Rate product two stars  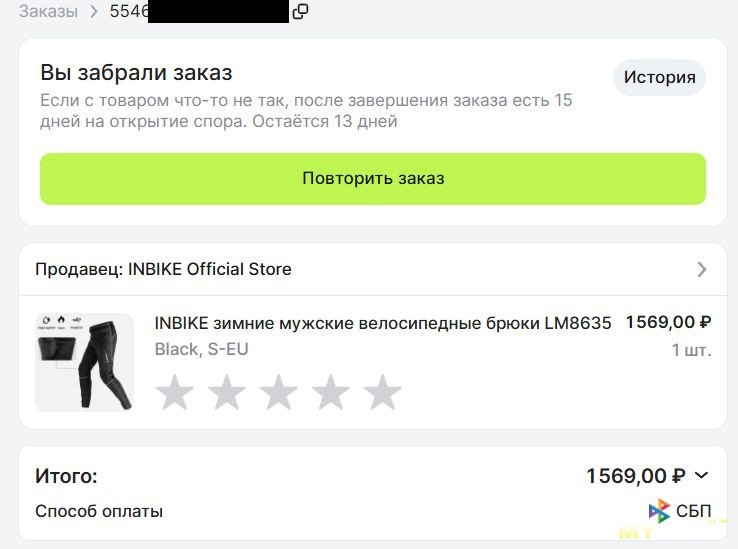click(227, 392)
